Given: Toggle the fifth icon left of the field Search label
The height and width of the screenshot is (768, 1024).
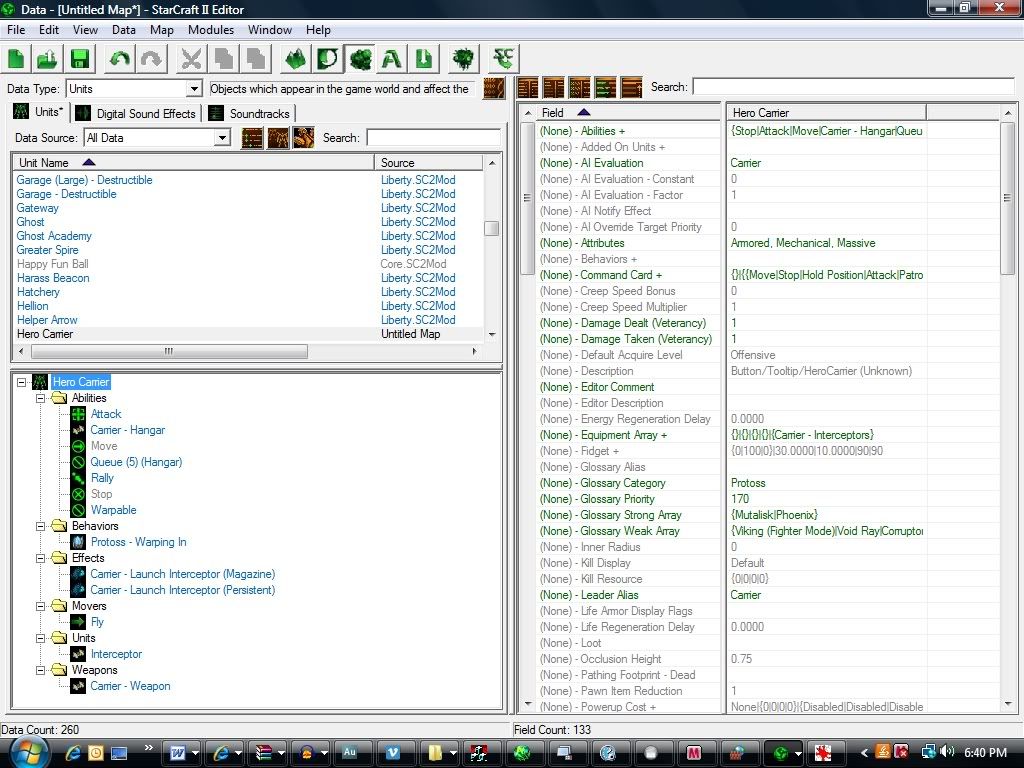Looking at the screenshot, I should pyautogui.click(x=632, y=87).
